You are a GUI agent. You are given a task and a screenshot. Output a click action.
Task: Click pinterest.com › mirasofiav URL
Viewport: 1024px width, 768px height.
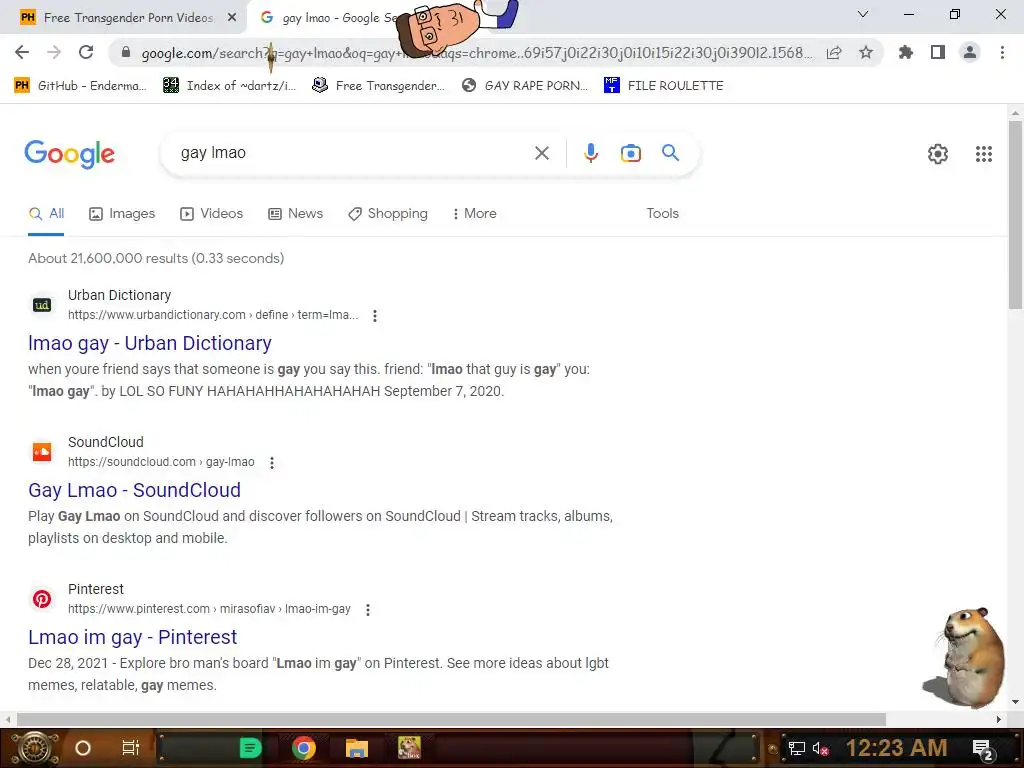tap(209, 609)
